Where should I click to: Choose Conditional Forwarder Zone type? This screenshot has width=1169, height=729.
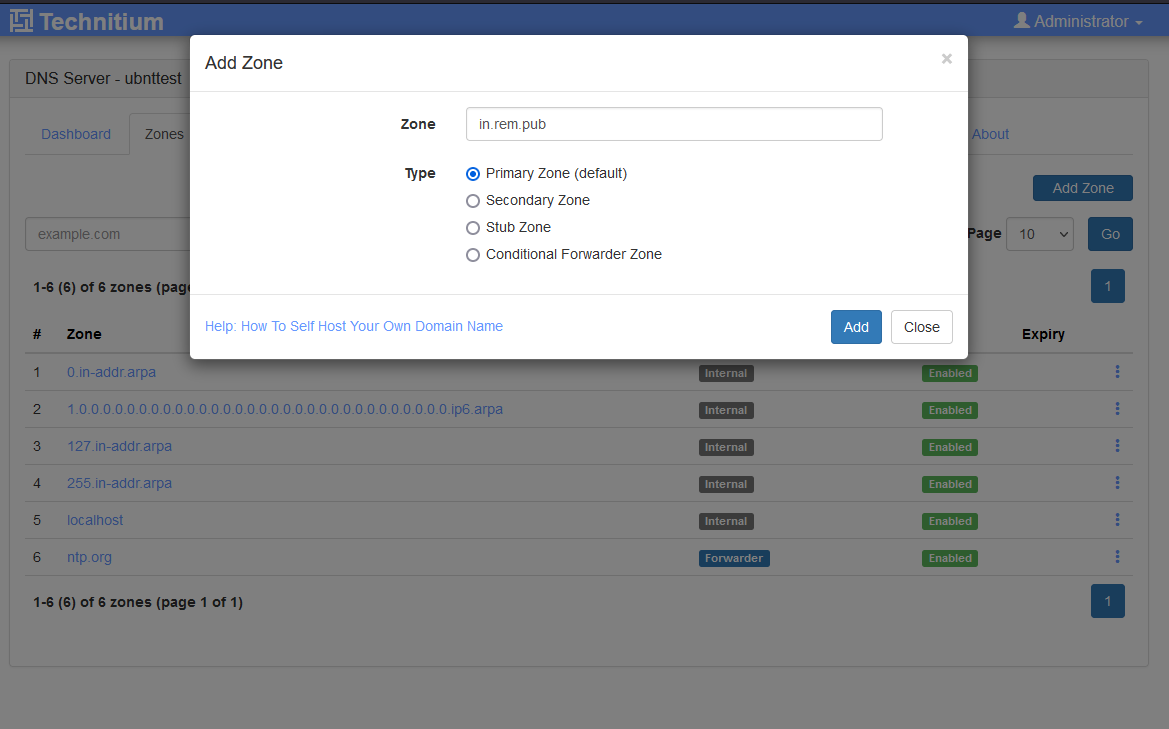click(x=473, y=255)
